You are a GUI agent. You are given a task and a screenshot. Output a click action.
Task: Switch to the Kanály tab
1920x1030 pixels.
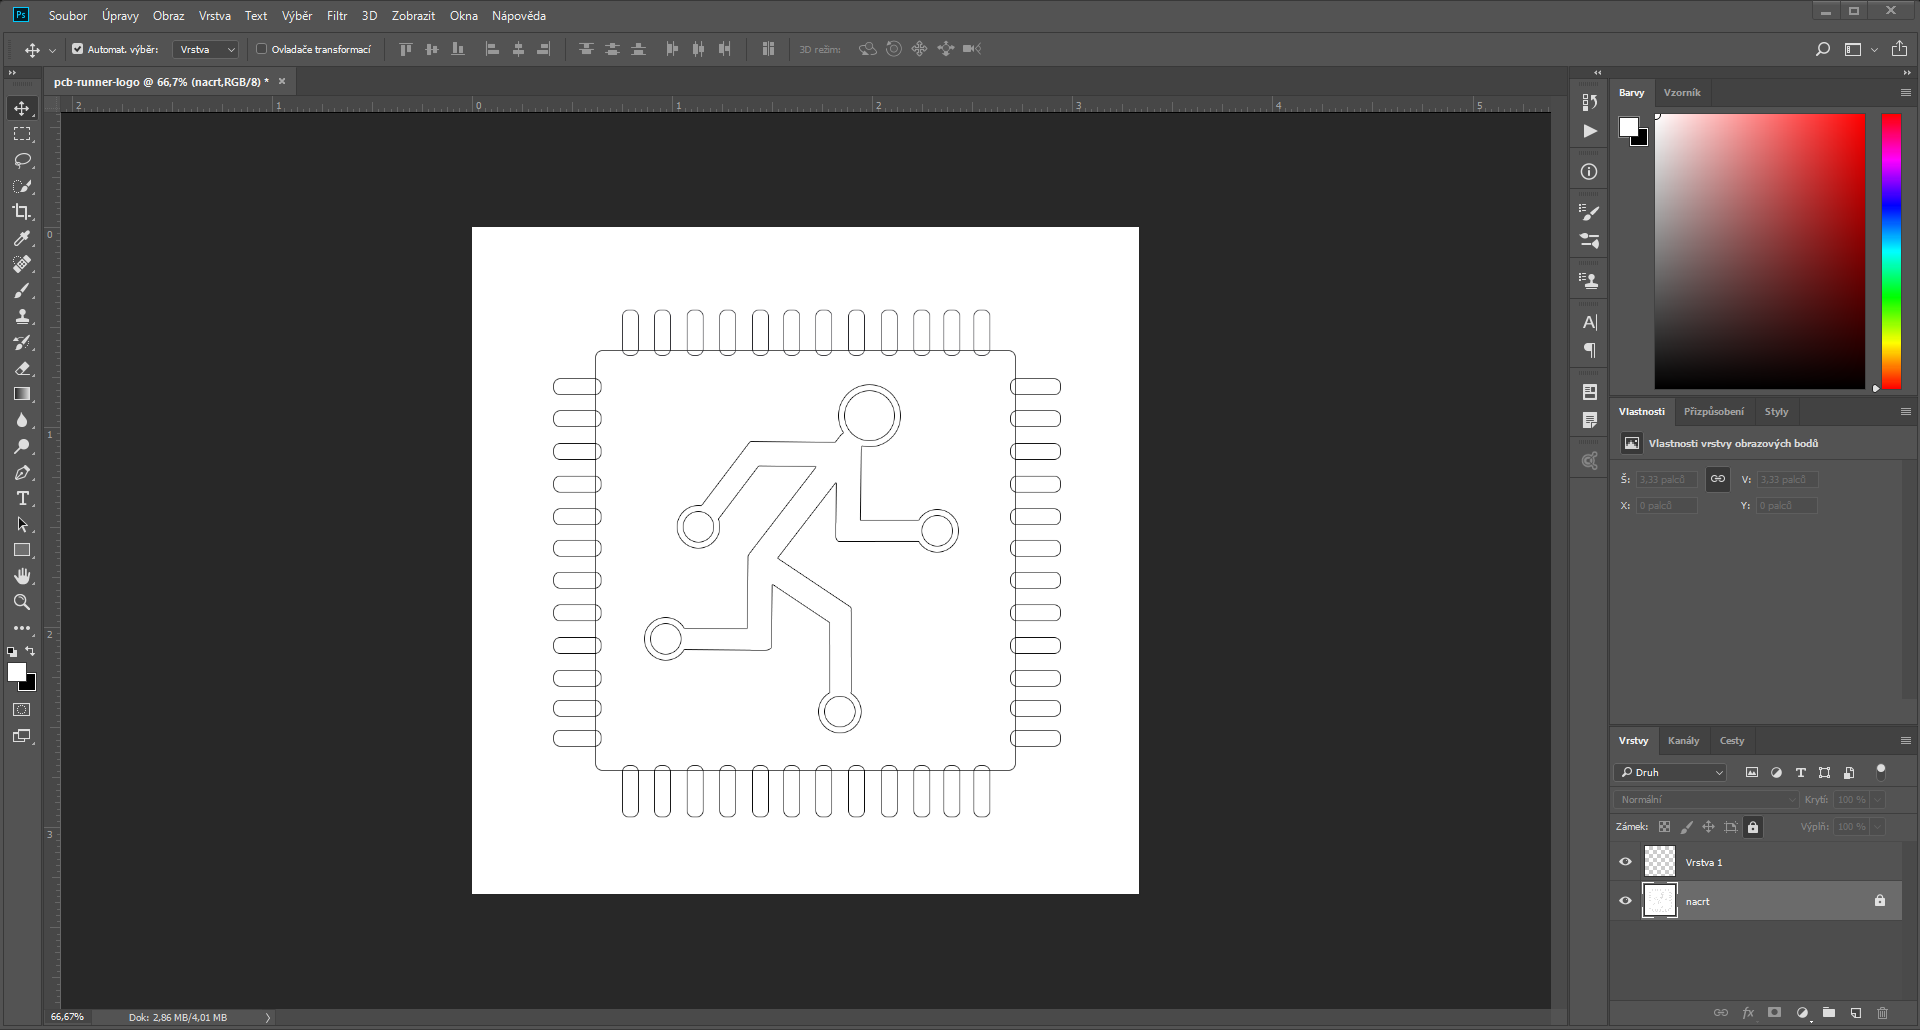click(1684, 740)
